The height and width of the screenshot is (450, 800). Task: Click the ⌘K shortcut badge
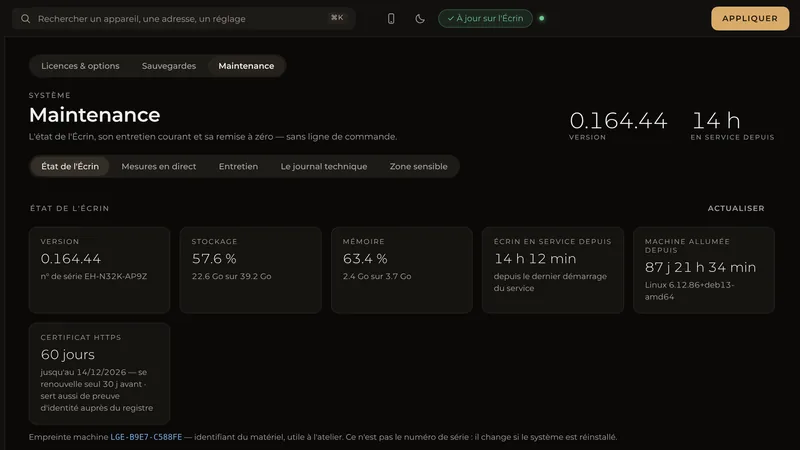point(337,18)
